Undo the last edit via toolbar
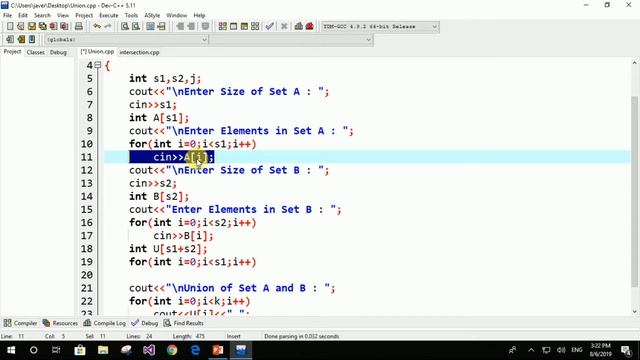 point(97,27)
